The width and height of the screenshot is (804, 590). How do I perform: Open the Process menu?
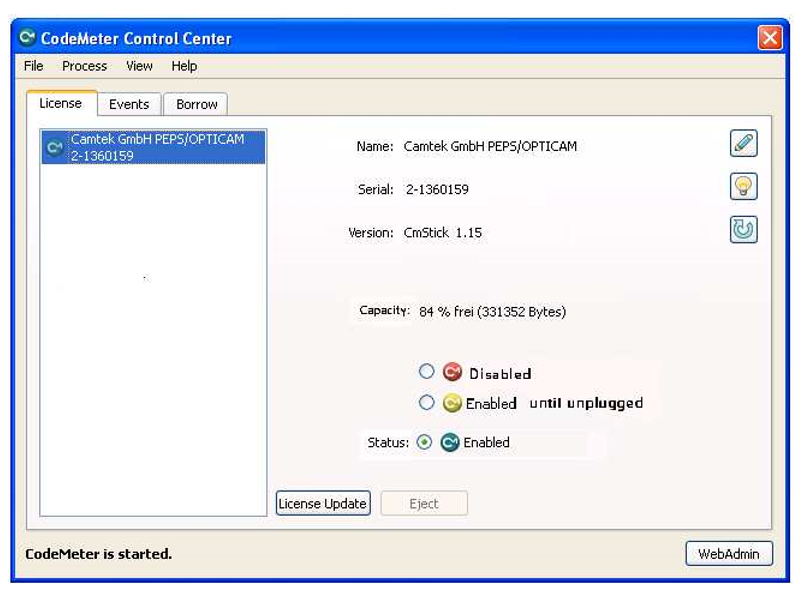tap(85, 66)
